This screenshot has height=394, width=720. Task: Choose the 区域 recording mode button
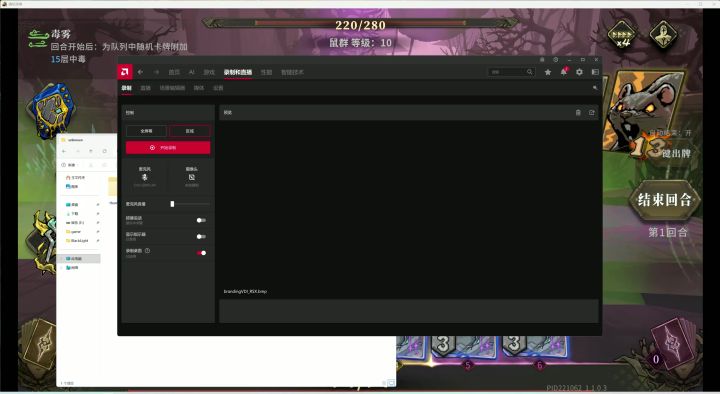(x=190, y=131)
